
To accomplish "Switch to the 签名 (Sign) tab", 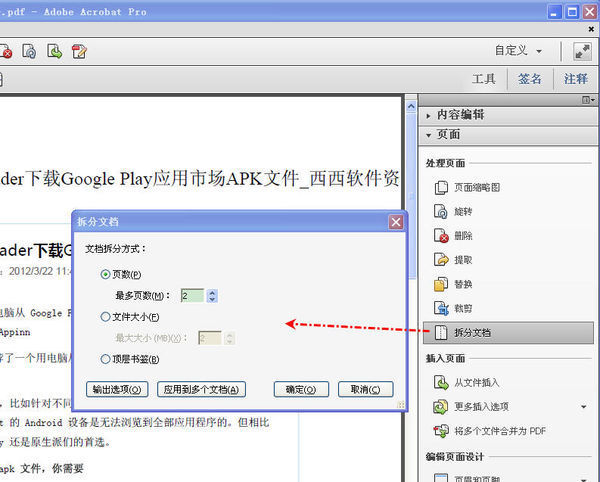I will [x=530, y=79].
